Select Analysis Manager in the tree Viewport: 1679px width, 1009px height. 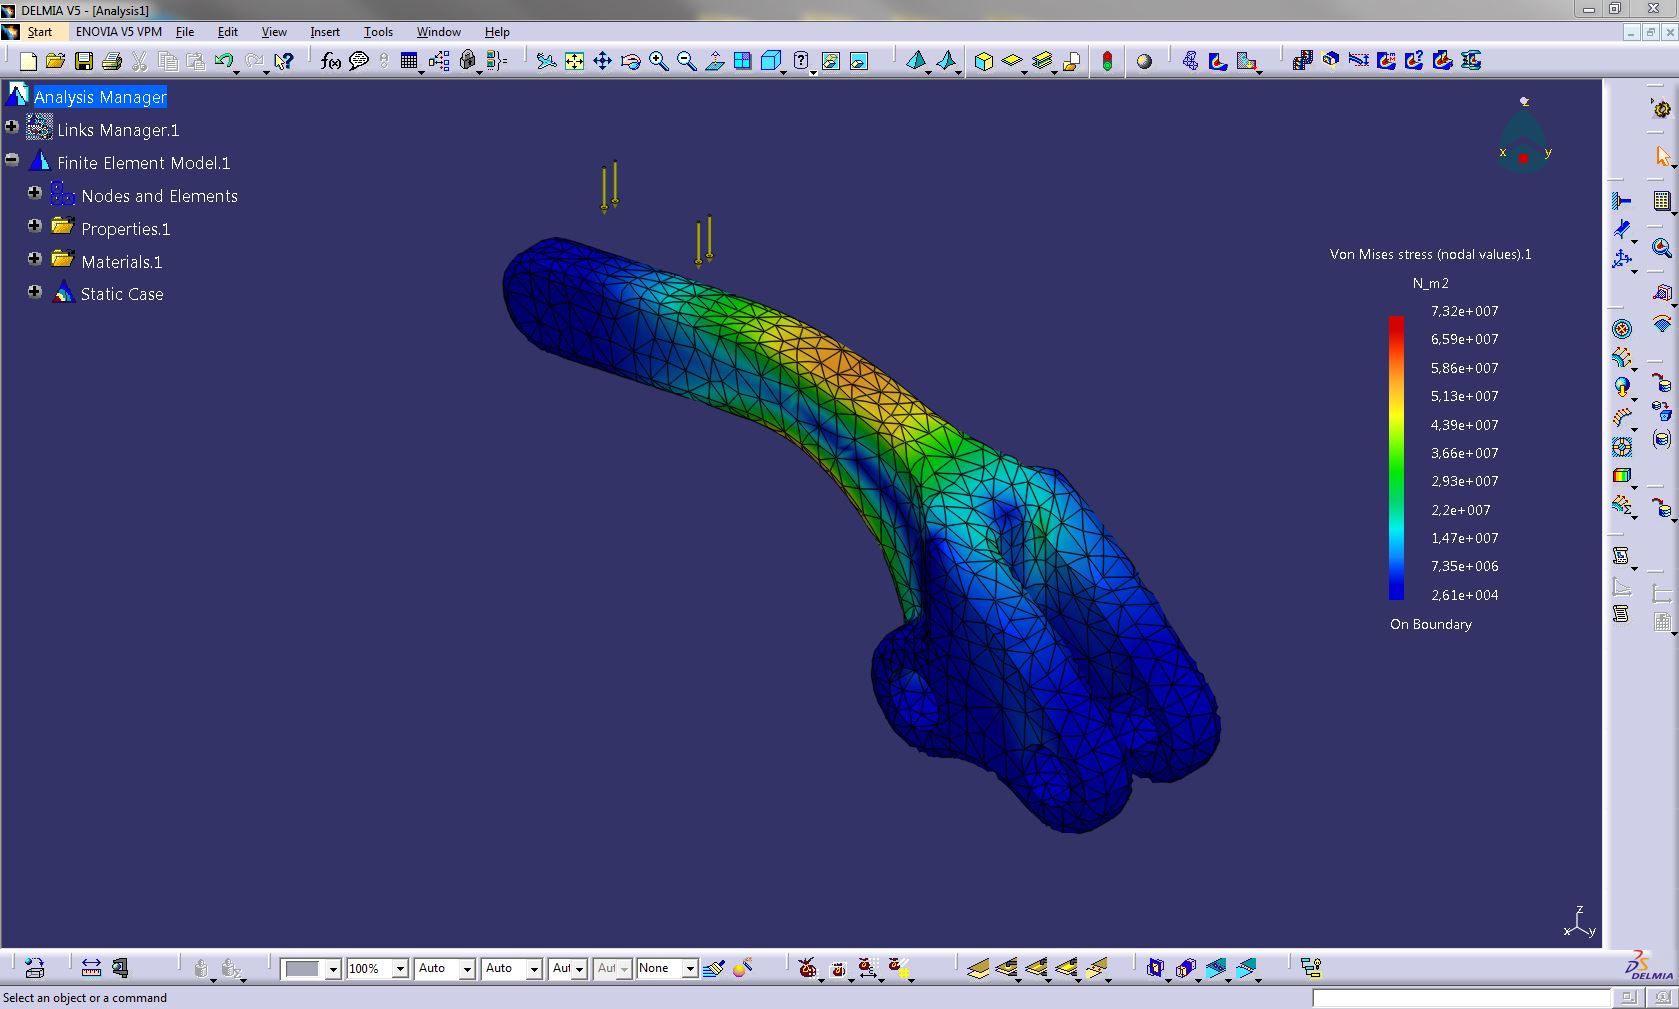[100, 97]
